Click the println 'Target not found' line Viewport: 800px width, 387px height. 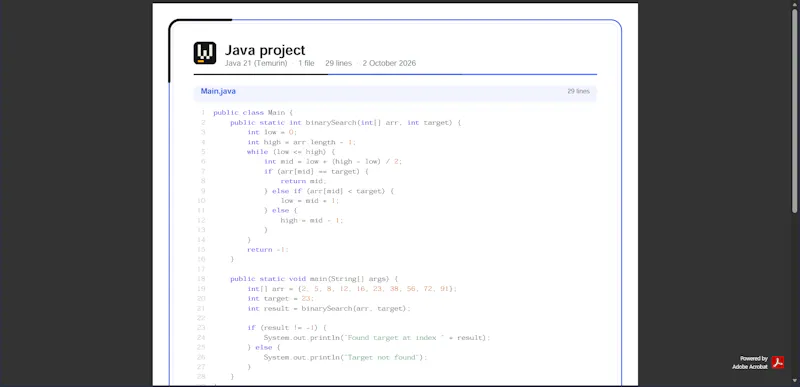345,357
